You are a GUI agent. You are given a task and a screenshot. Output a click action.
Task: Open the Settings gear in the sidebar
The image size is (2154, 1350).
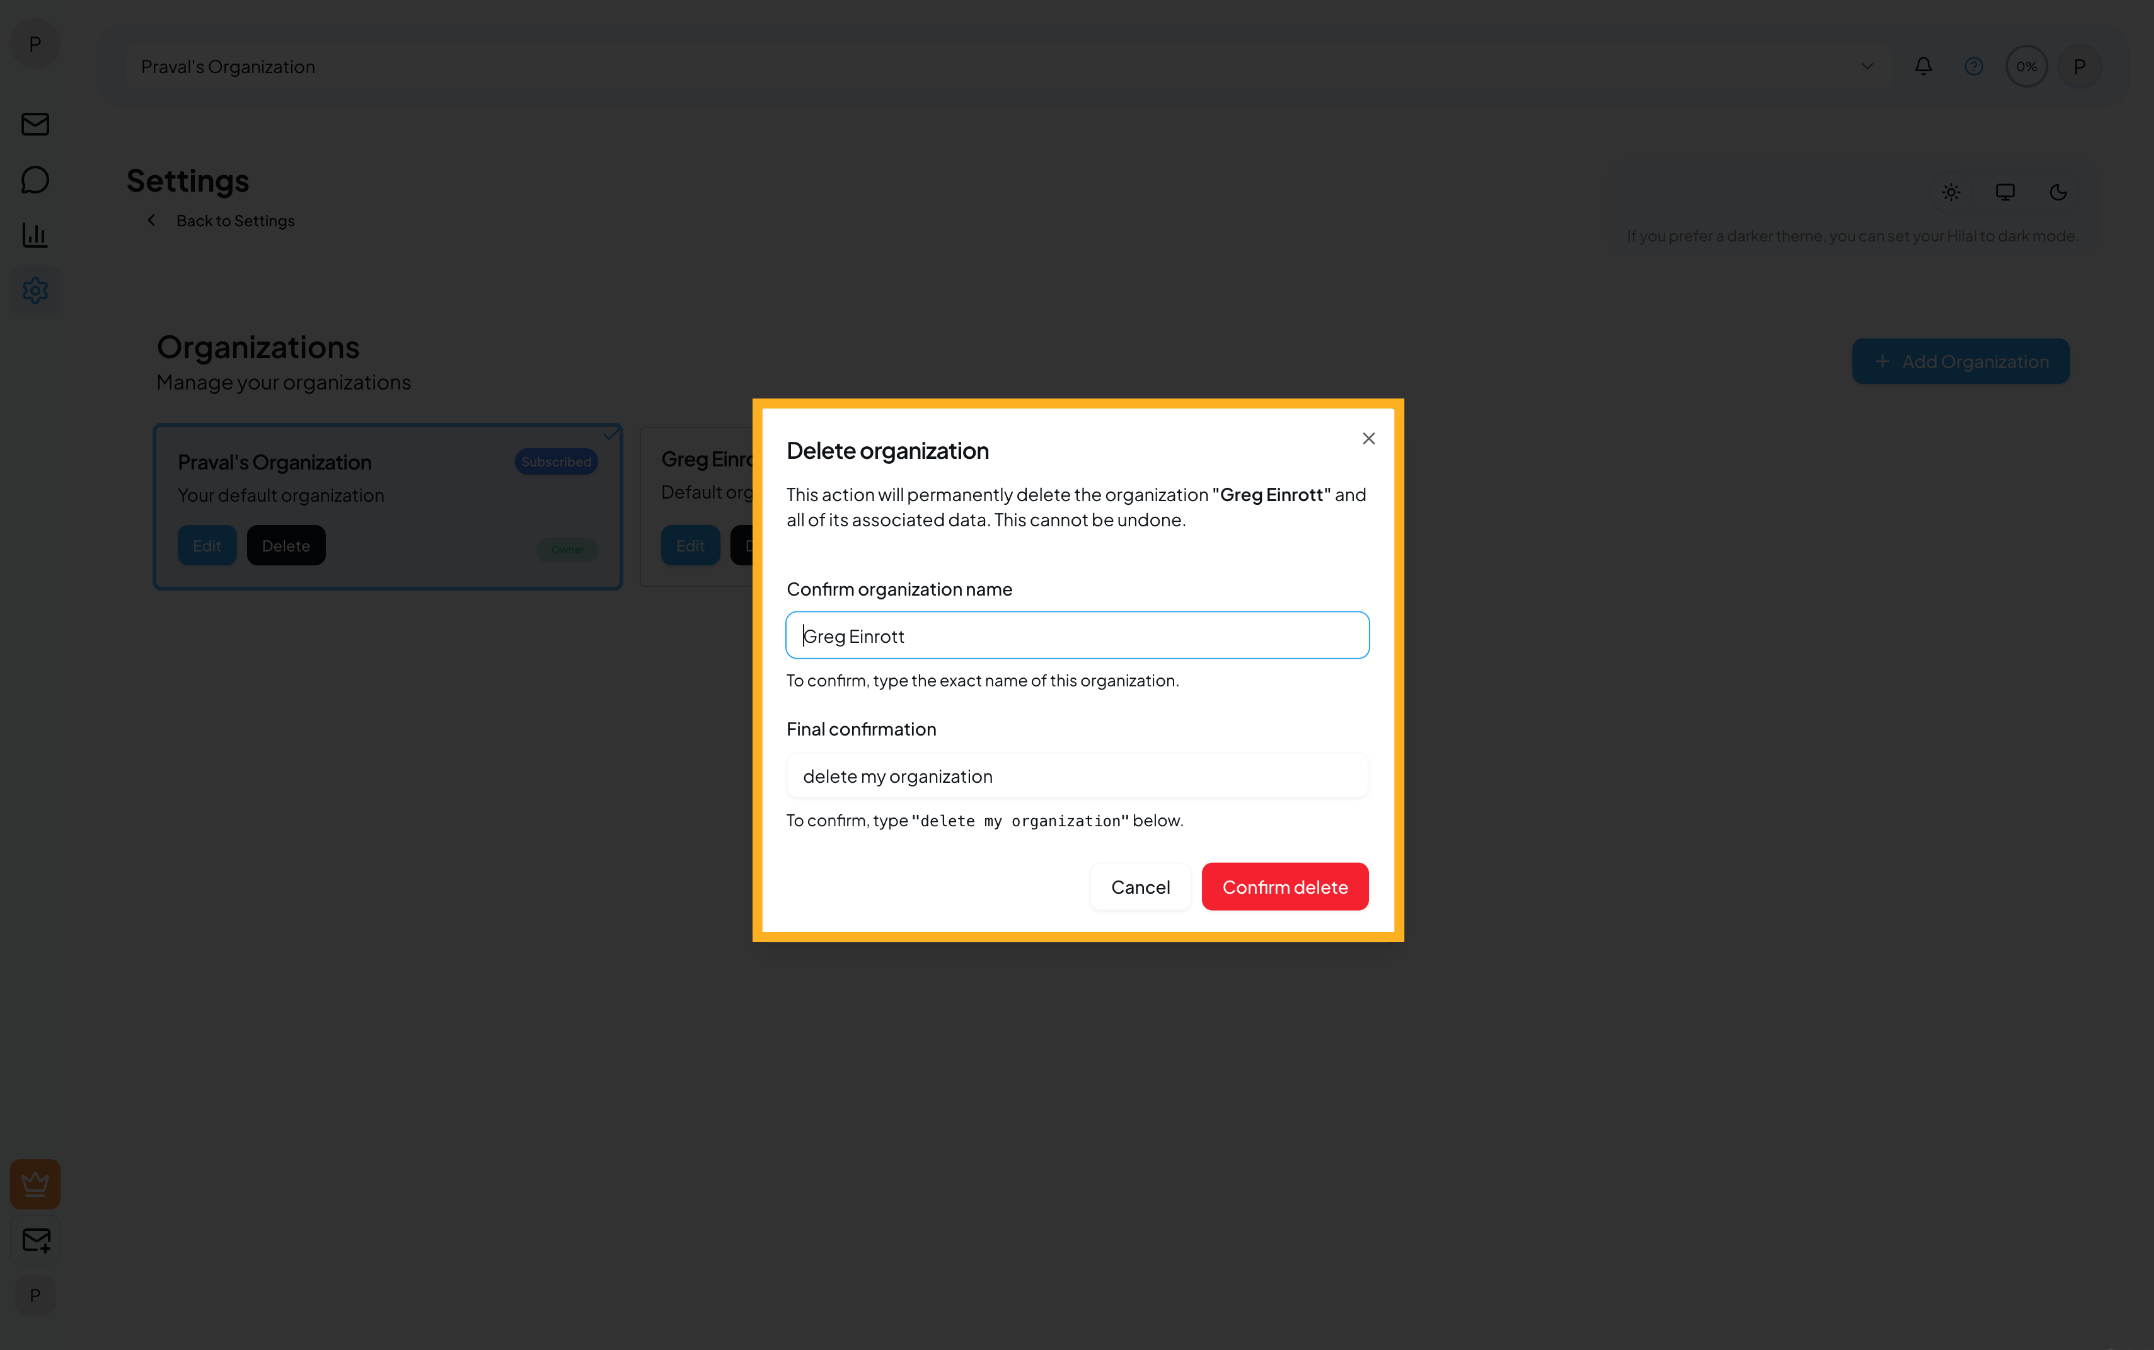coord(35,290)
